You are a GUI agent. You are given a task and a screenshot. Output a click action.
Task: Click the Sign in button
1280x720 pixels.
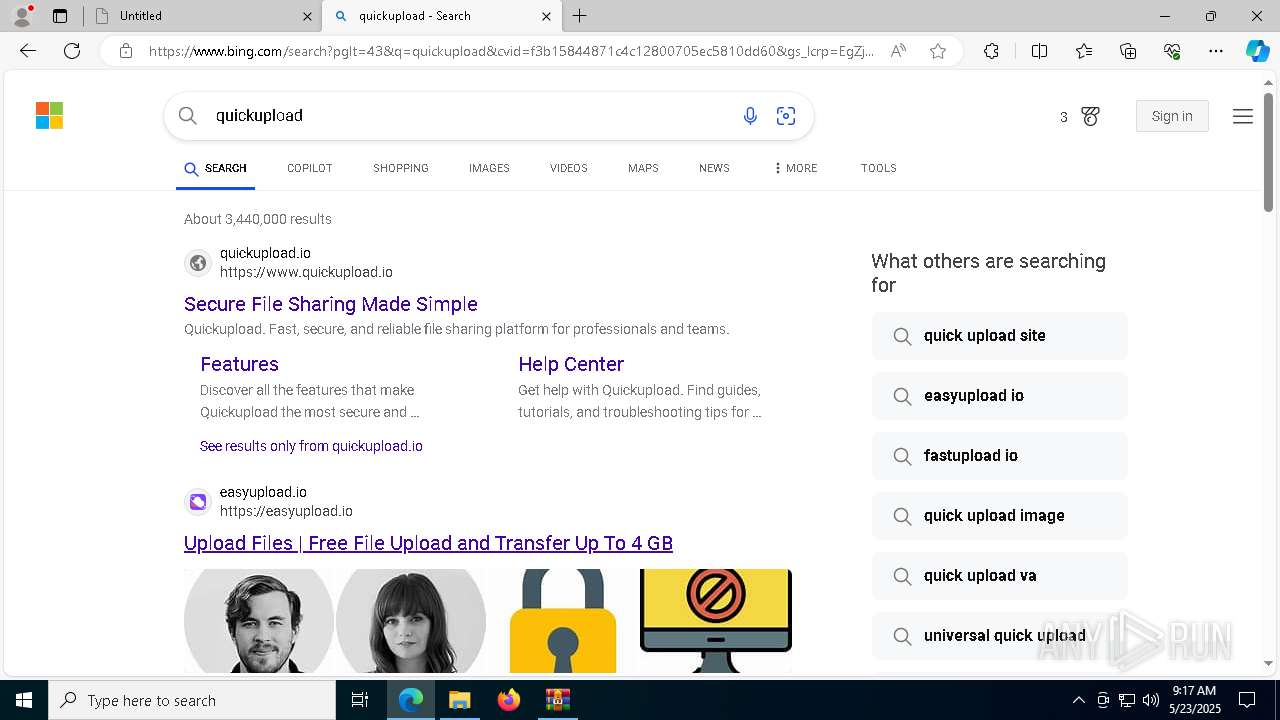(1172, 116)
